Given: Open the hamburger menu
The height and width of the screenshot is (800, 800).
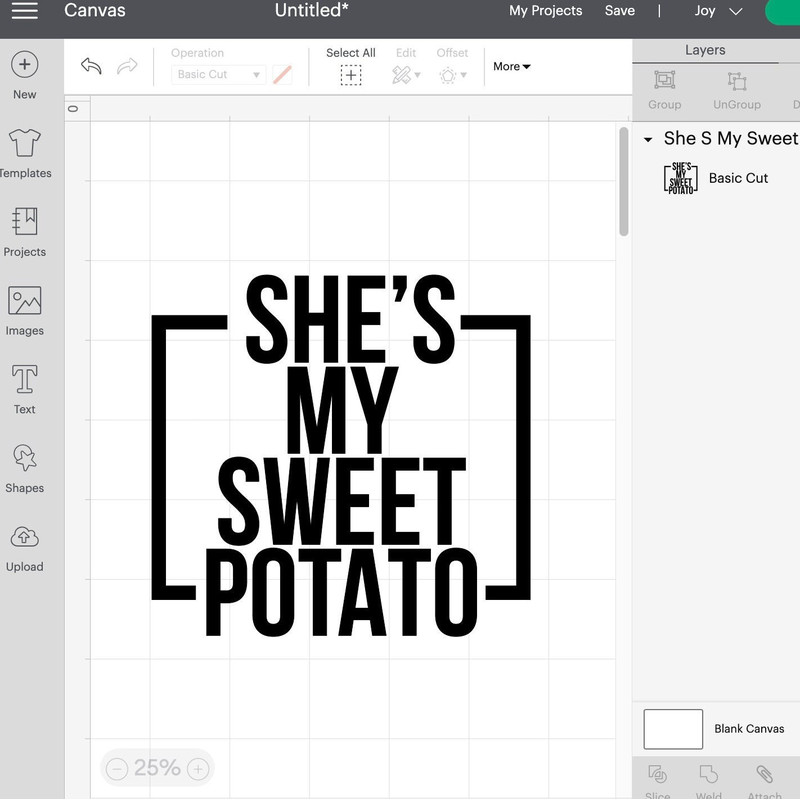Looking at the screenshot, I should coord(25,11).
